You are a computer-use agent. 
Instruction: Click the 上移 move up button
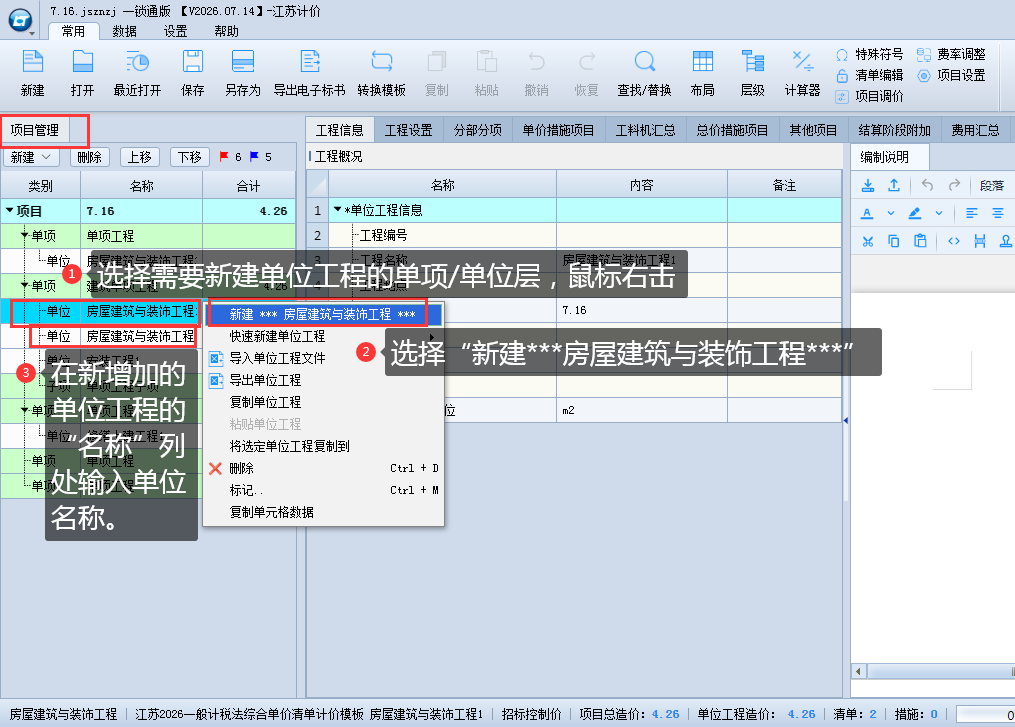(140, 157)
